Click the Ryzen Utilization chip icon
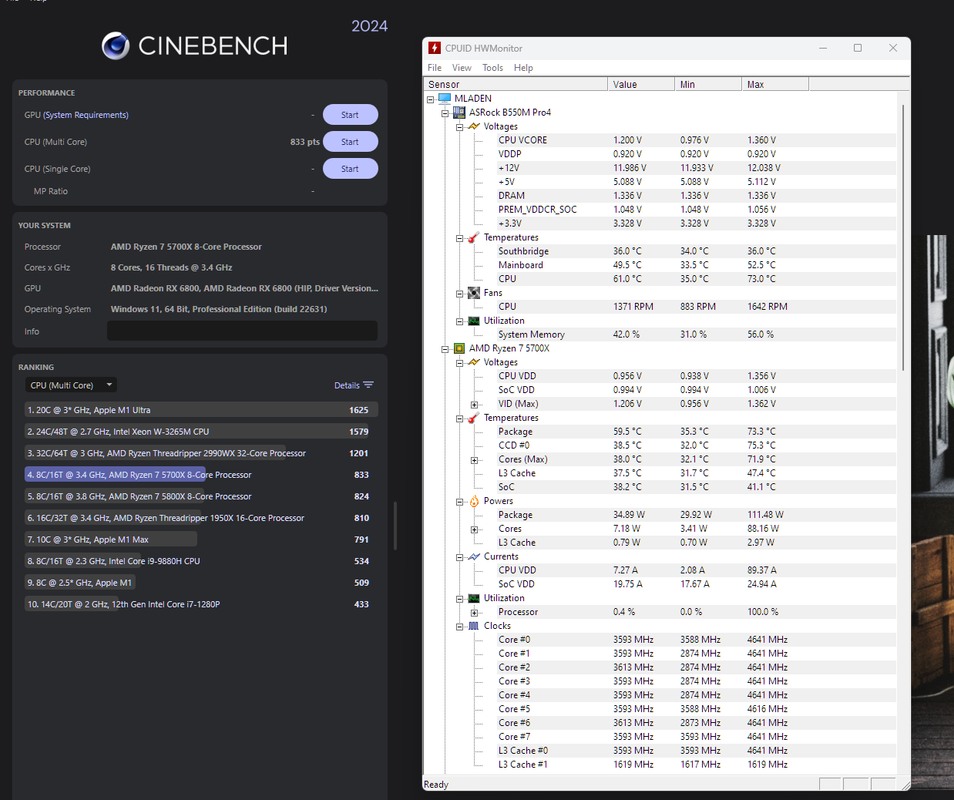The height and width of the screenshot is (800, 954). 473,598
